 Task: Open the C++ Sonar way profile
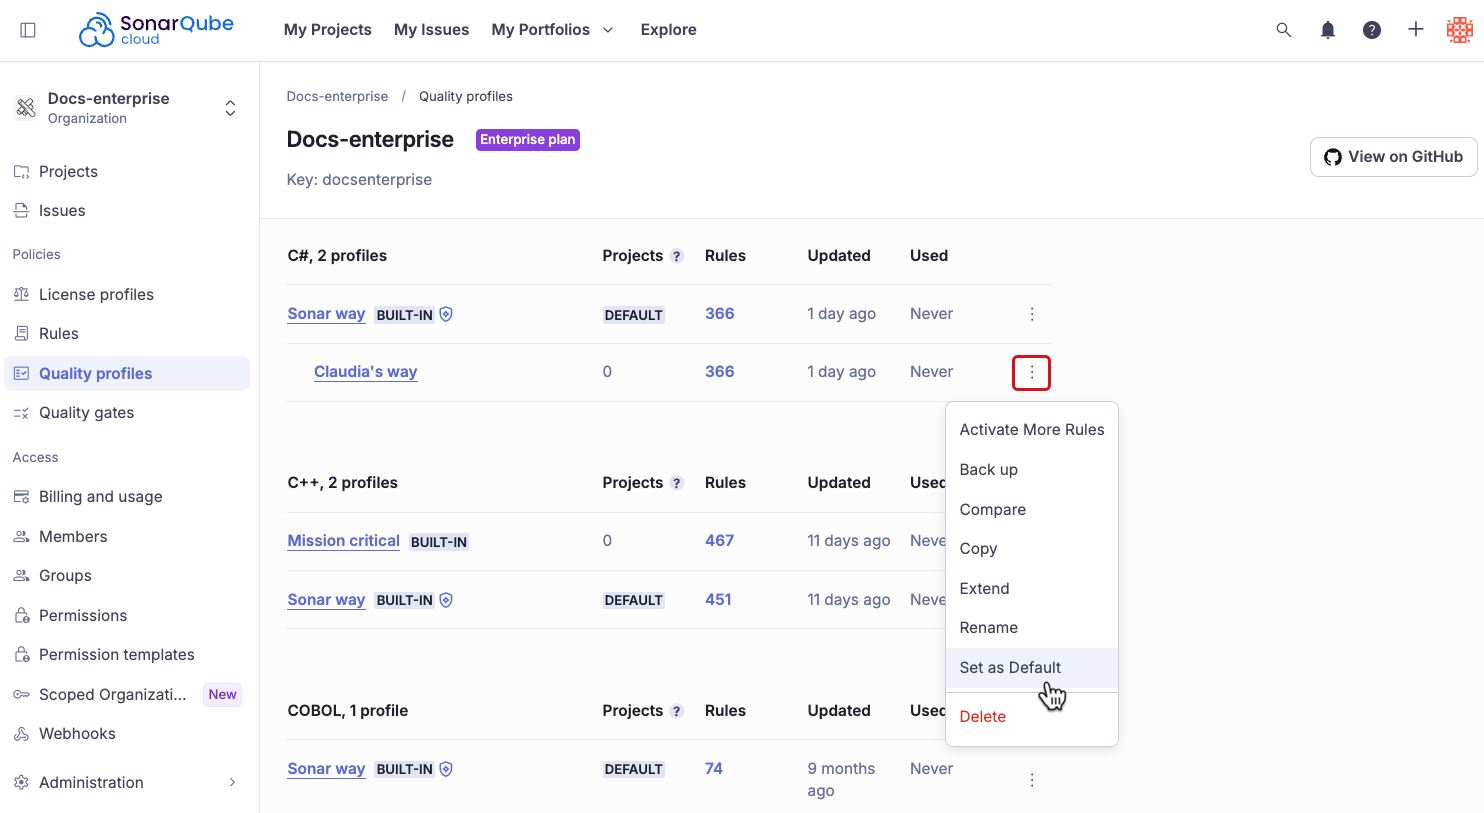326,600
